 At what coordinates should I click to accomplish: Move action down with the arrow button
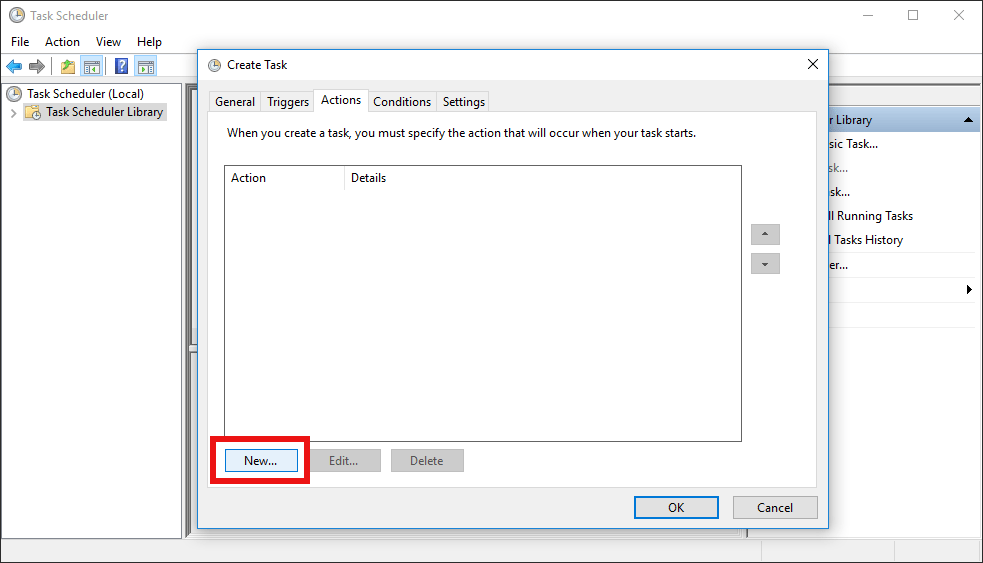(765, 264)
